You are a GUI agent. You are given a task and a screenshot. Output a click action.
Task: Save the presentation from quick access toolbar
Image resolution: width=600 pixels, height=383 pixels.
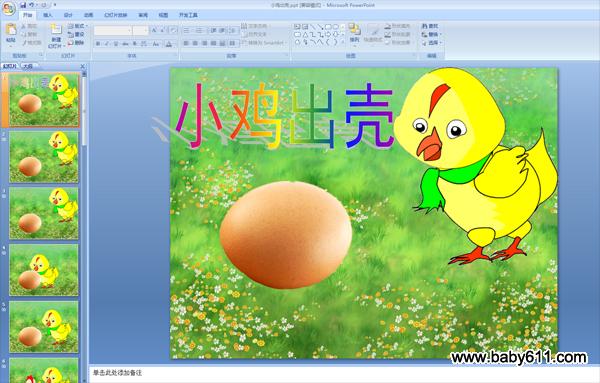(23, 5)
